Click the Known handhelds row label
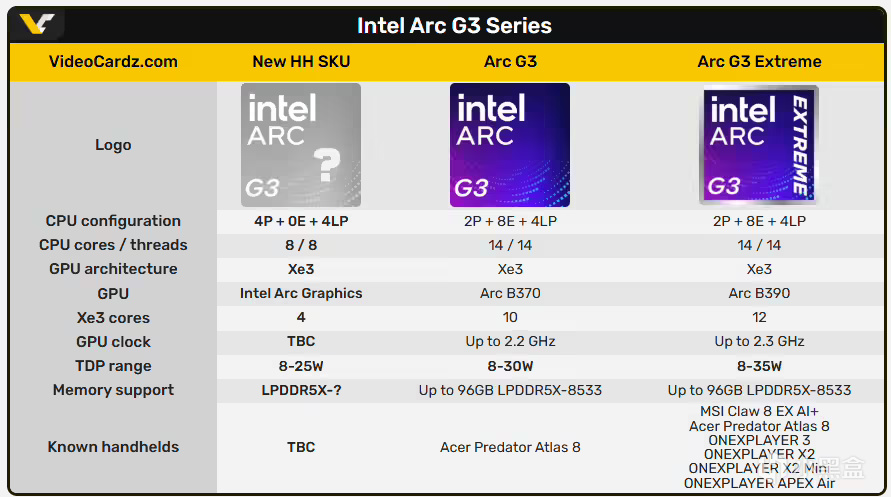The height and width of the screenshot is (497, 891). (113, 447)
